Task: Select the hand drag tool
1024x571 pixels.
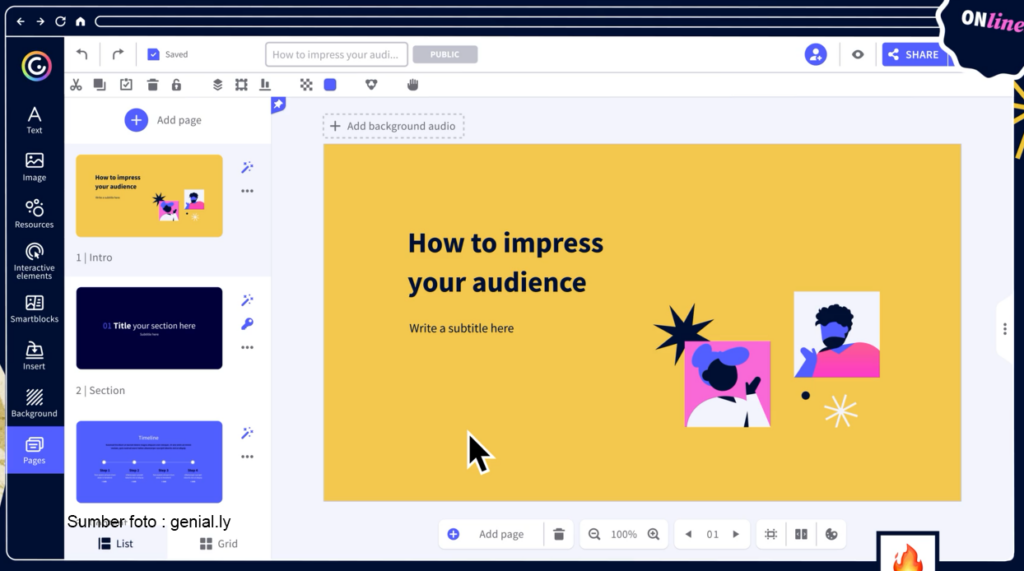Action: (413, 85)
